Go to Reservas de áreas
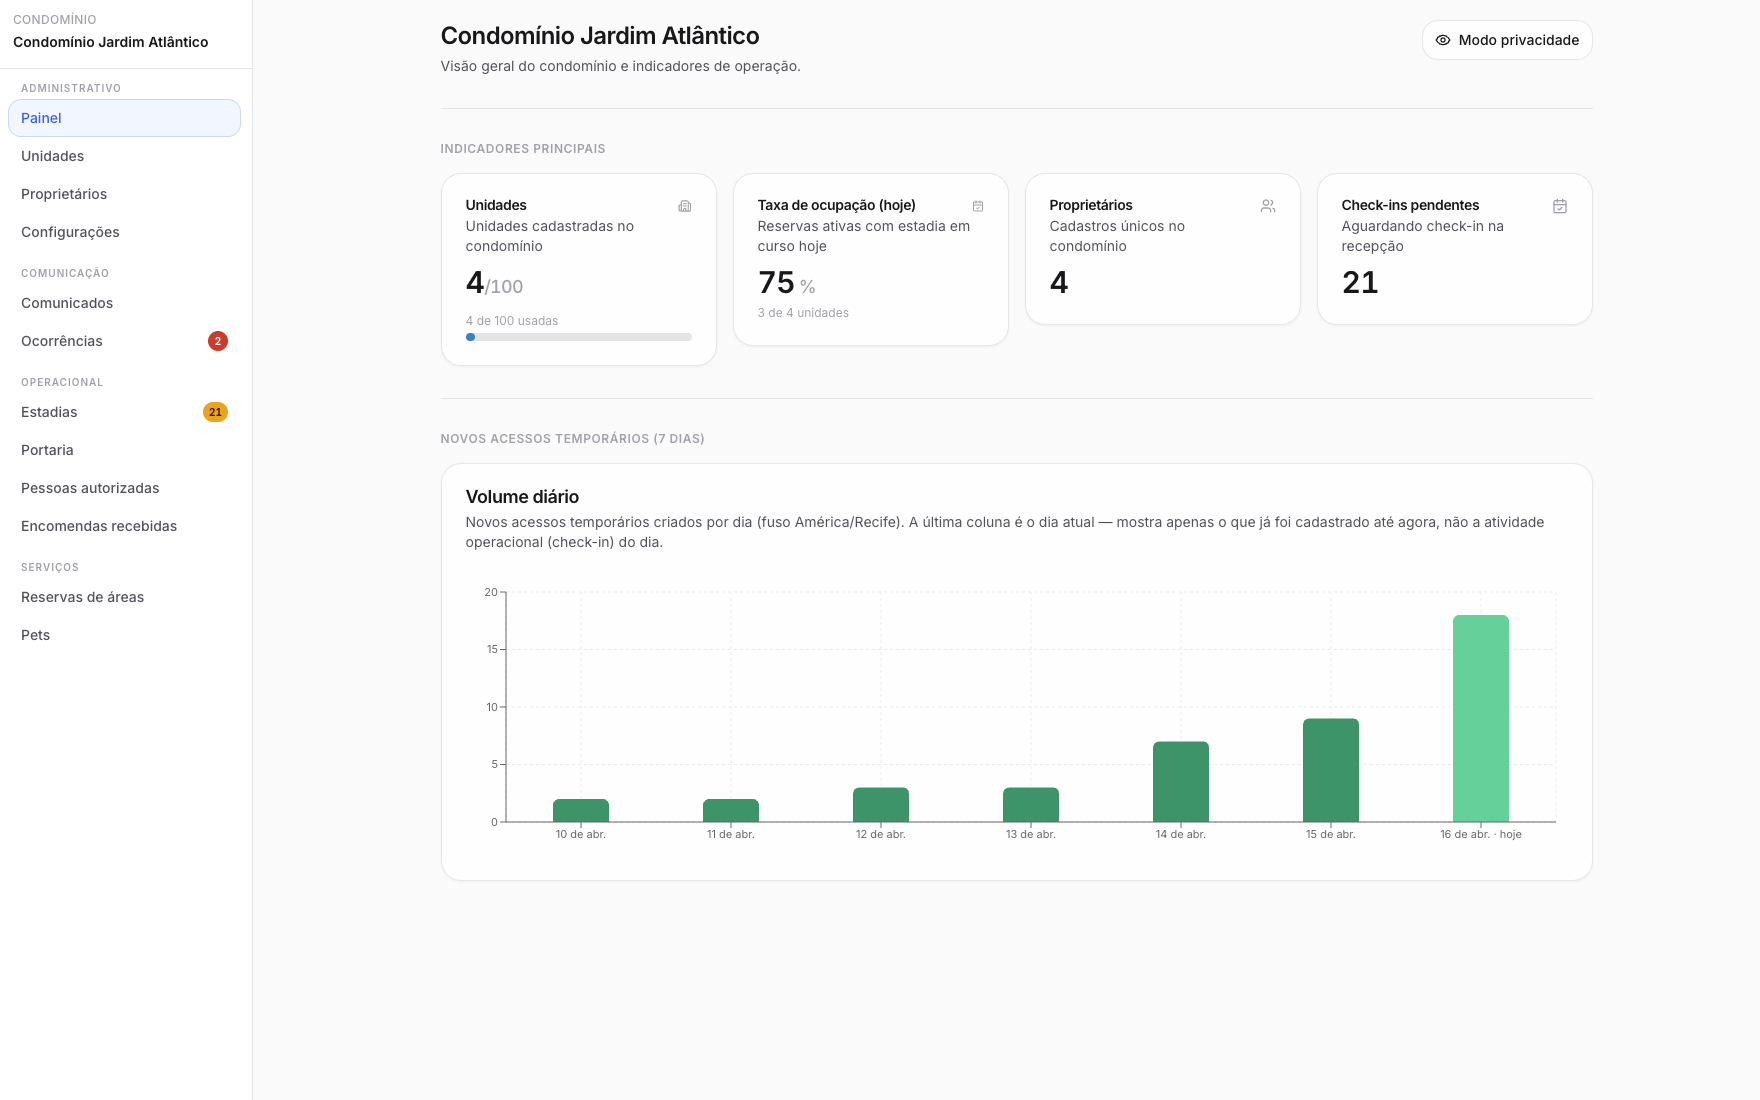 click(x=82, y=597)
